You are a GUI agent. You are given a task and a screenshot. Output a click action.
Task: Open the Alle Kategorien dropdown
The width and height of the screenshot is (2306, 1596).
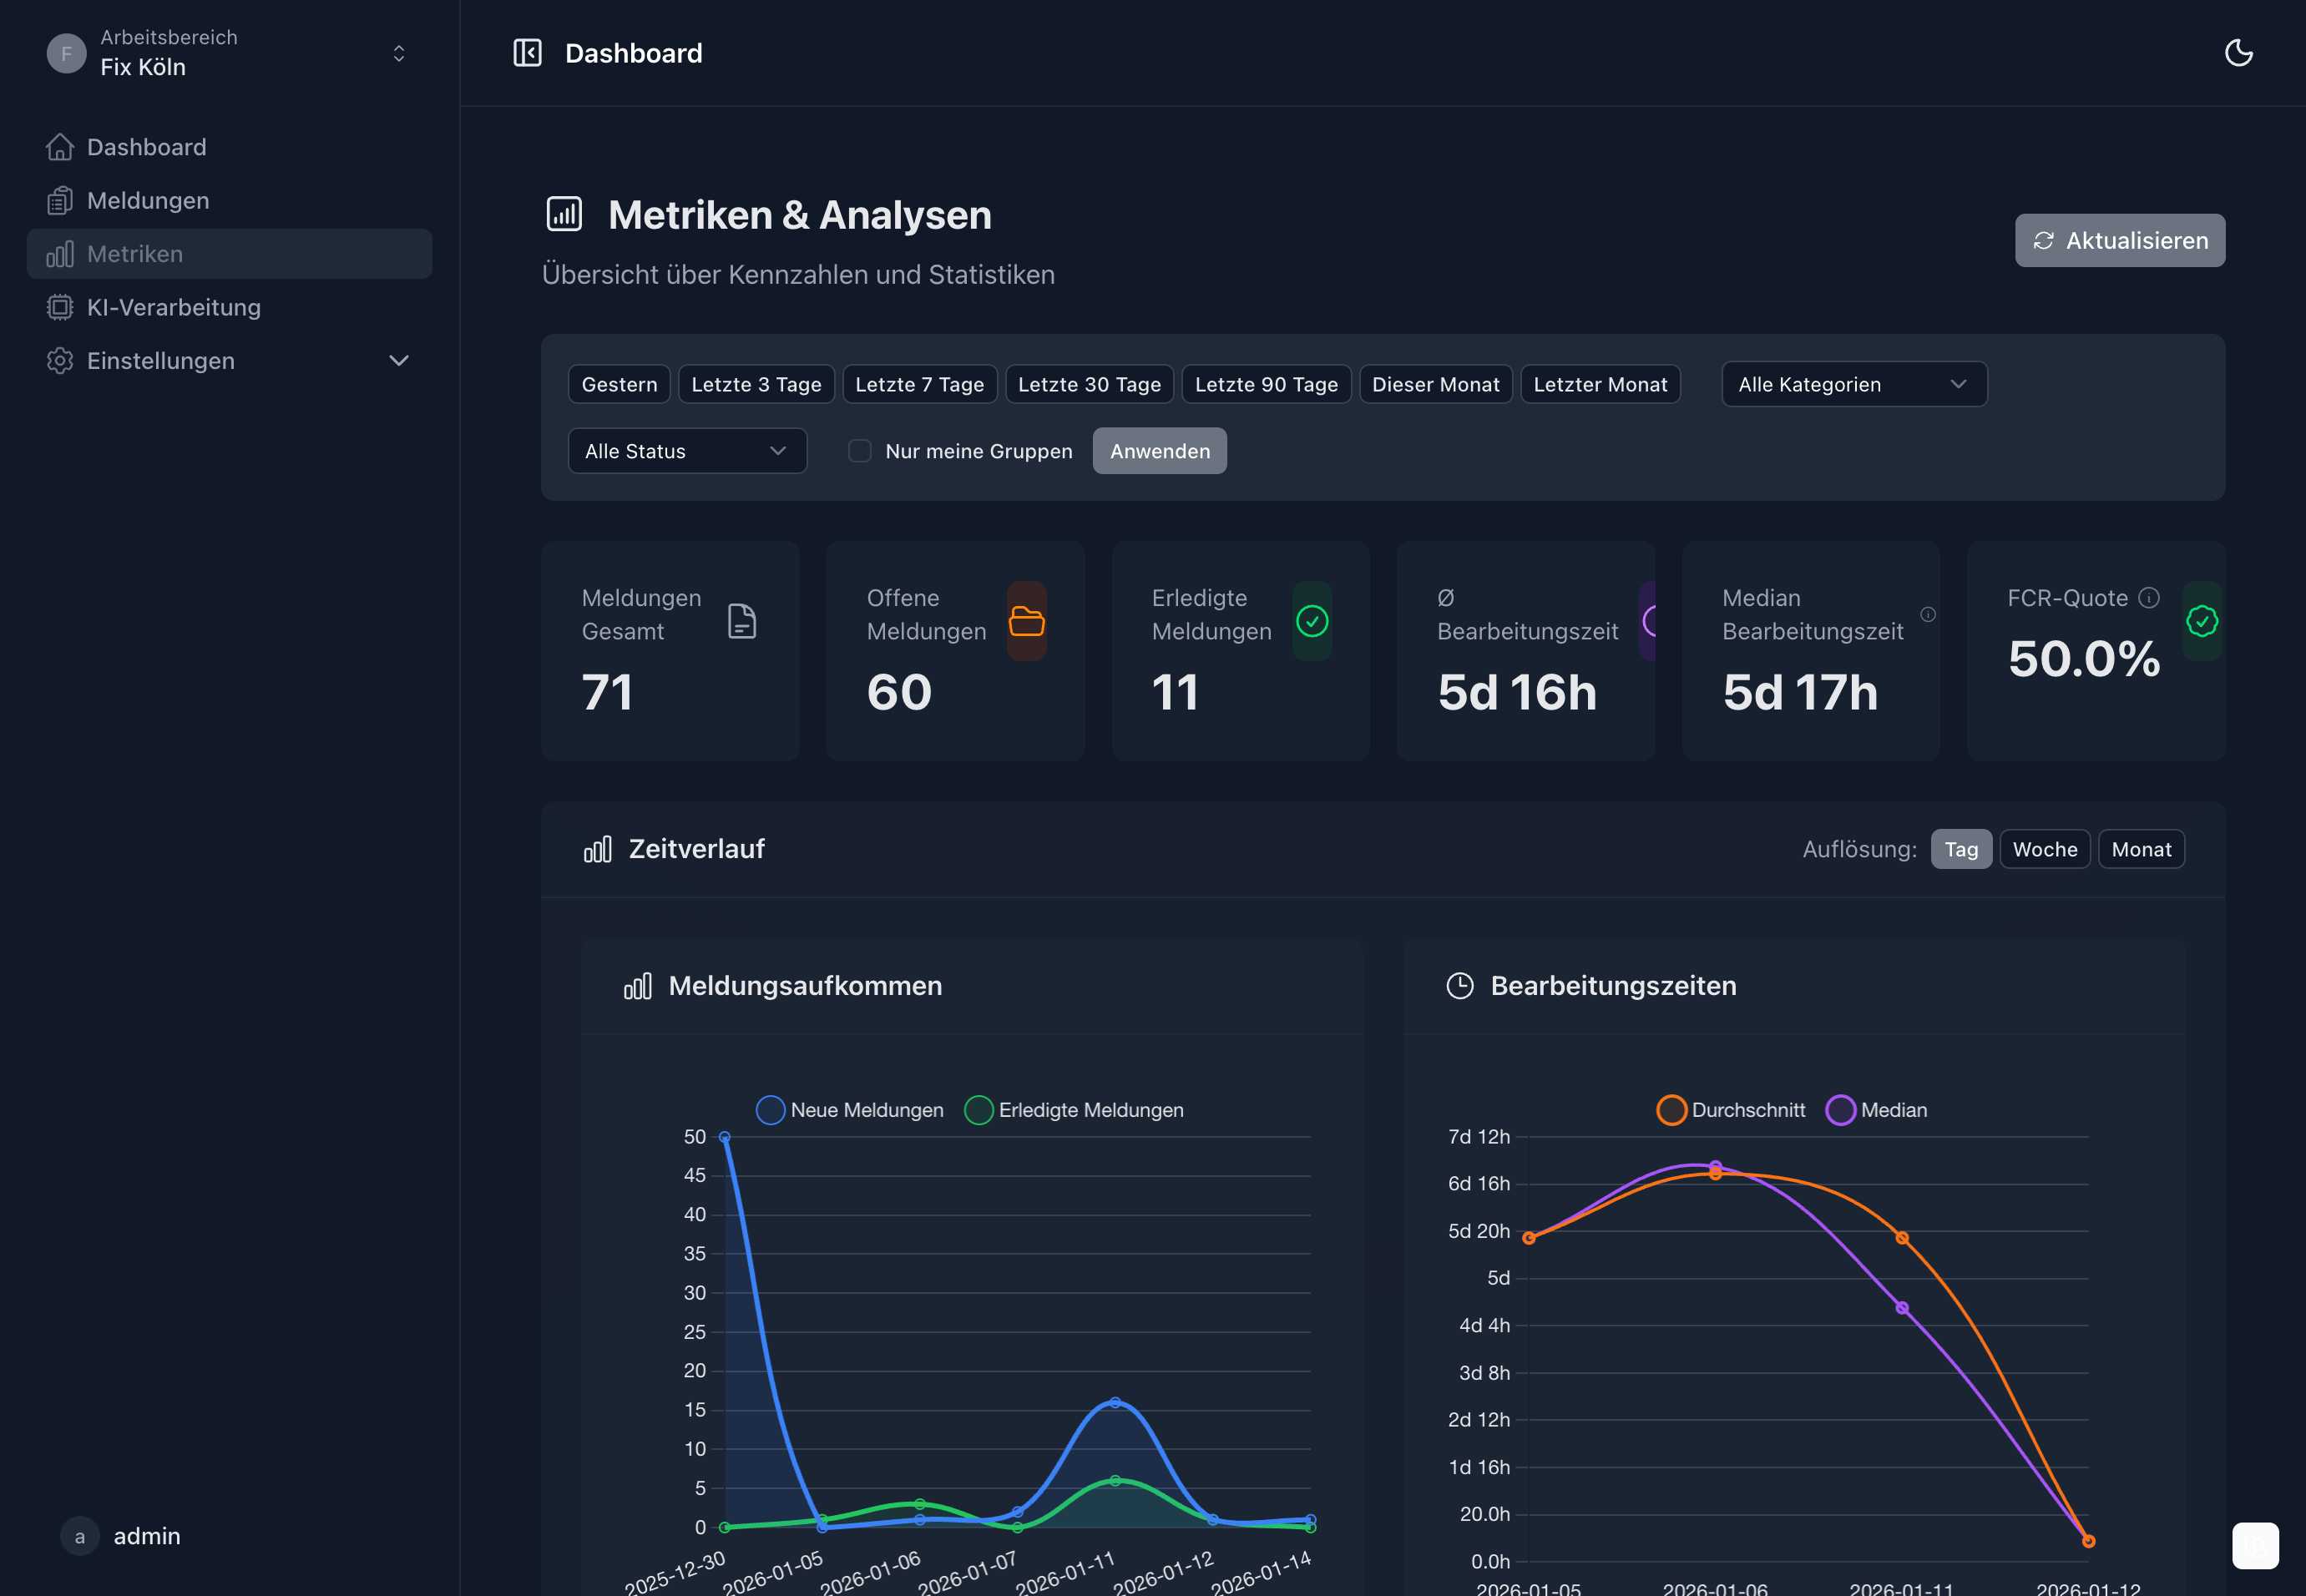tap(1853, 384)
